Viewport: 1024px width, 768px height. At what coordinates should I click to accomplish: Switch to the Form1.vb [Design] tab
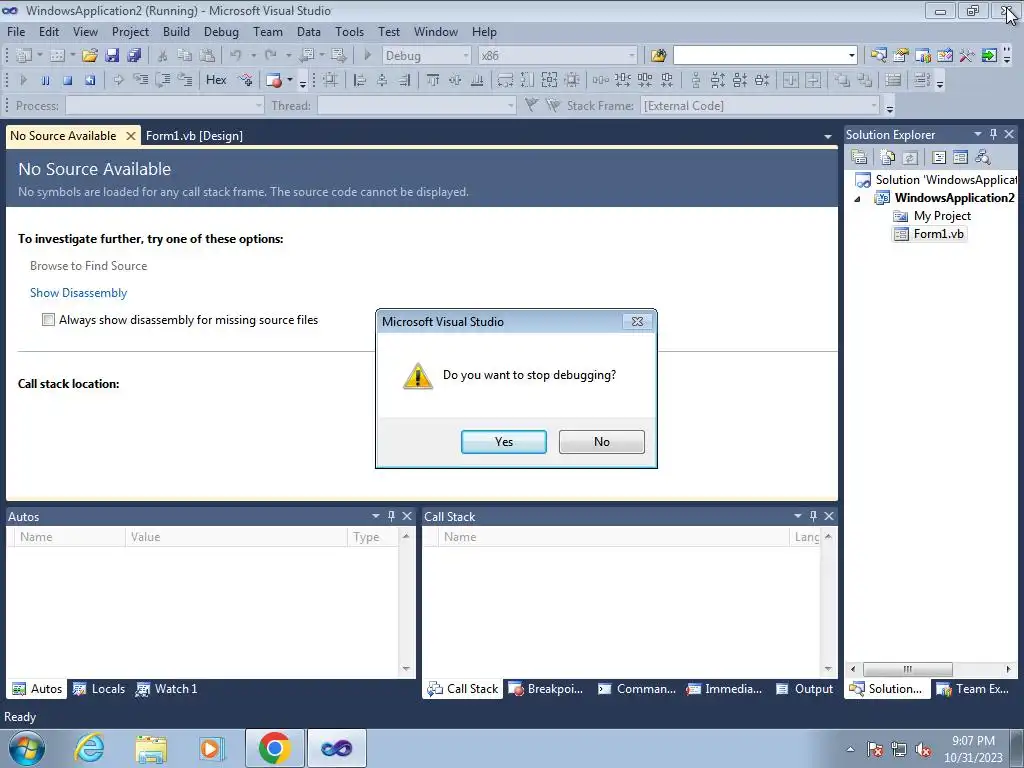point(194,136)
